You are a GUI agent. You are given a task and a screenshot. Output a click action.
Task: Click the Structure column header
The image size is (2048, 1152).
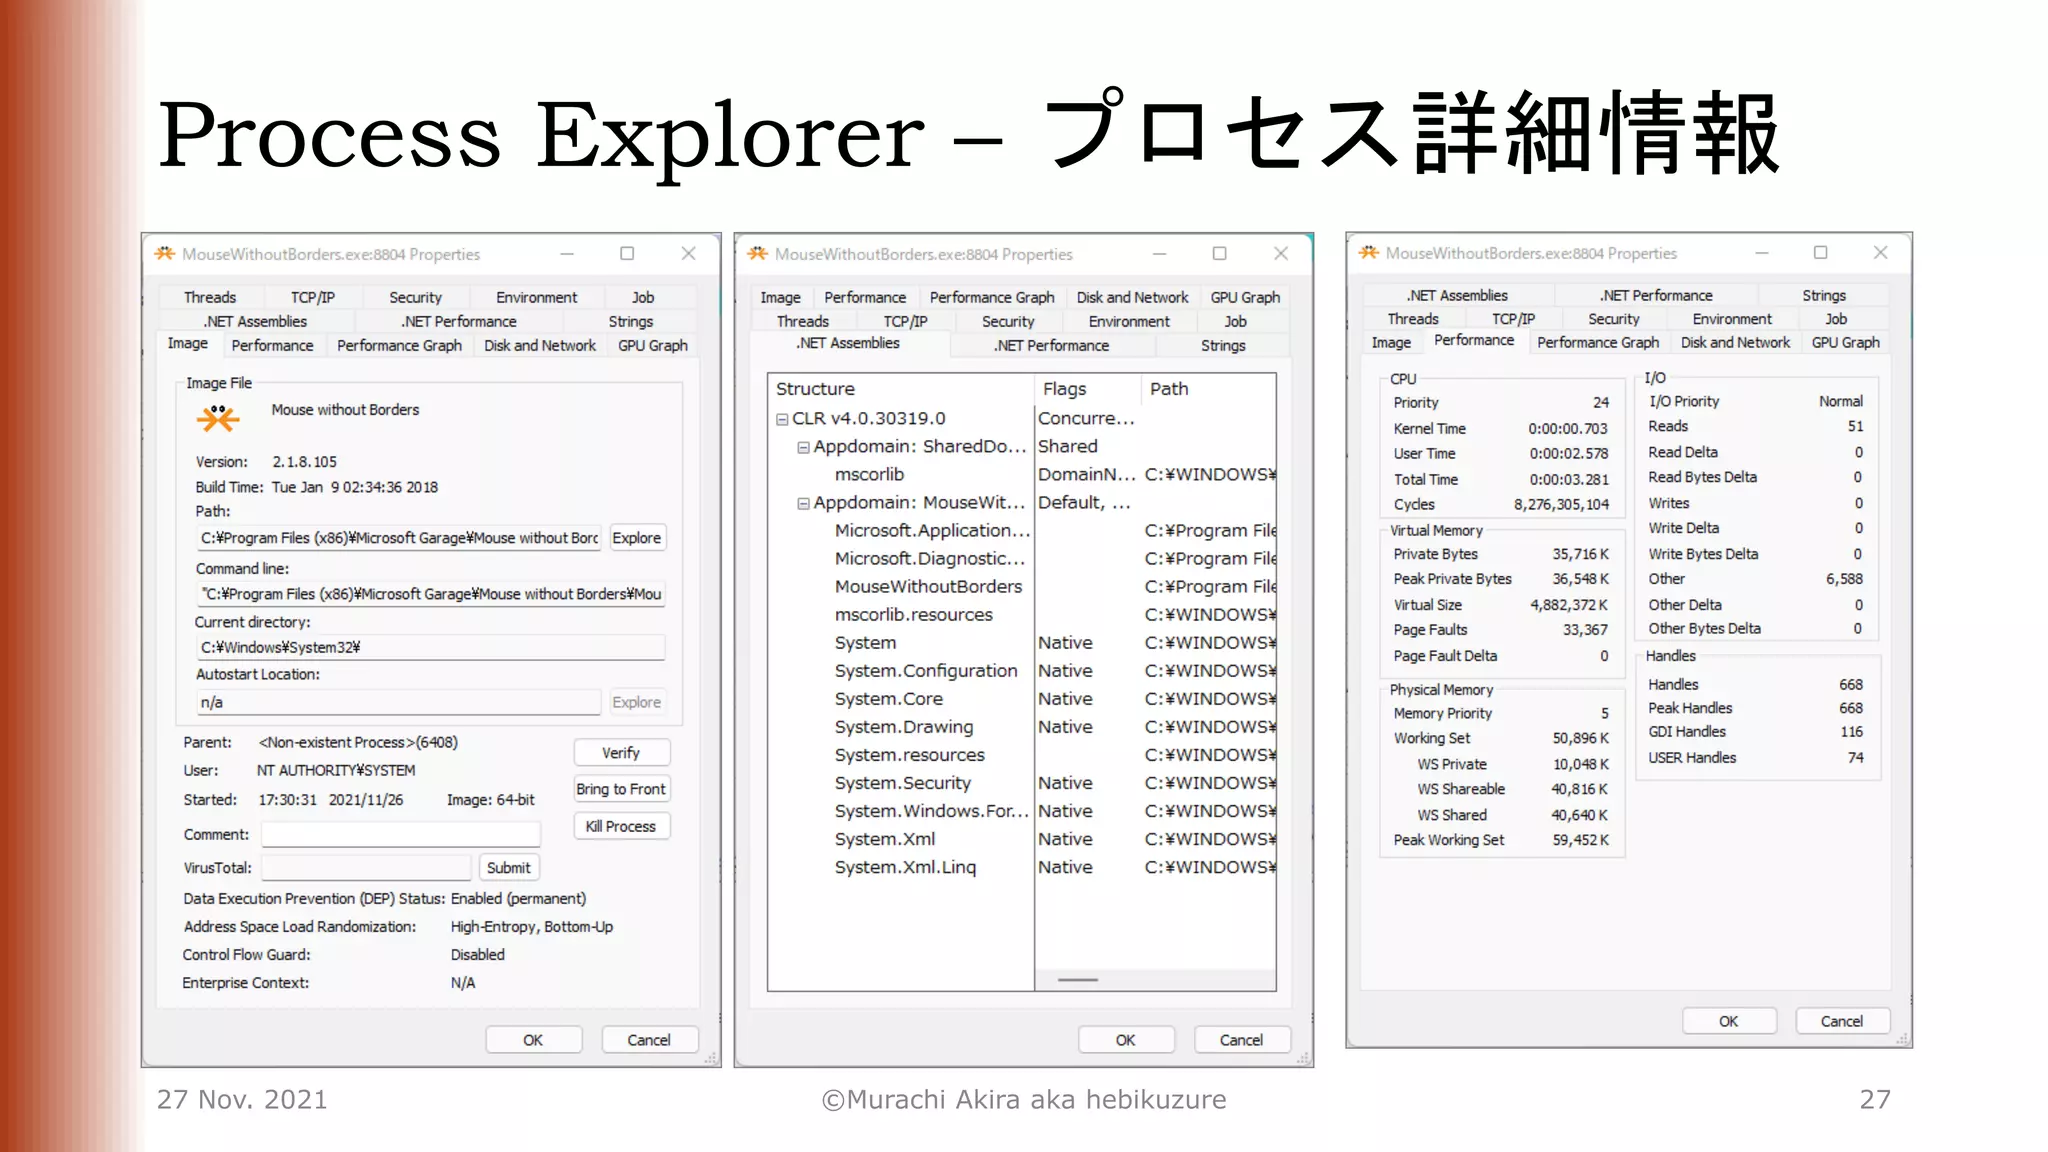pos(901,389)
